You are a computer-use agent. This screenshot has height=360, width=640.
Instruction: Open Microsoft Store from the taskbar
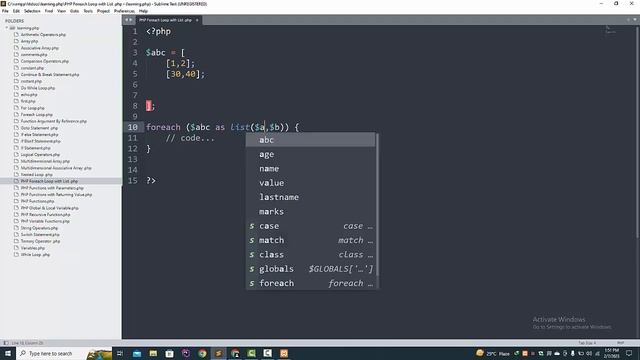point(169,353)
